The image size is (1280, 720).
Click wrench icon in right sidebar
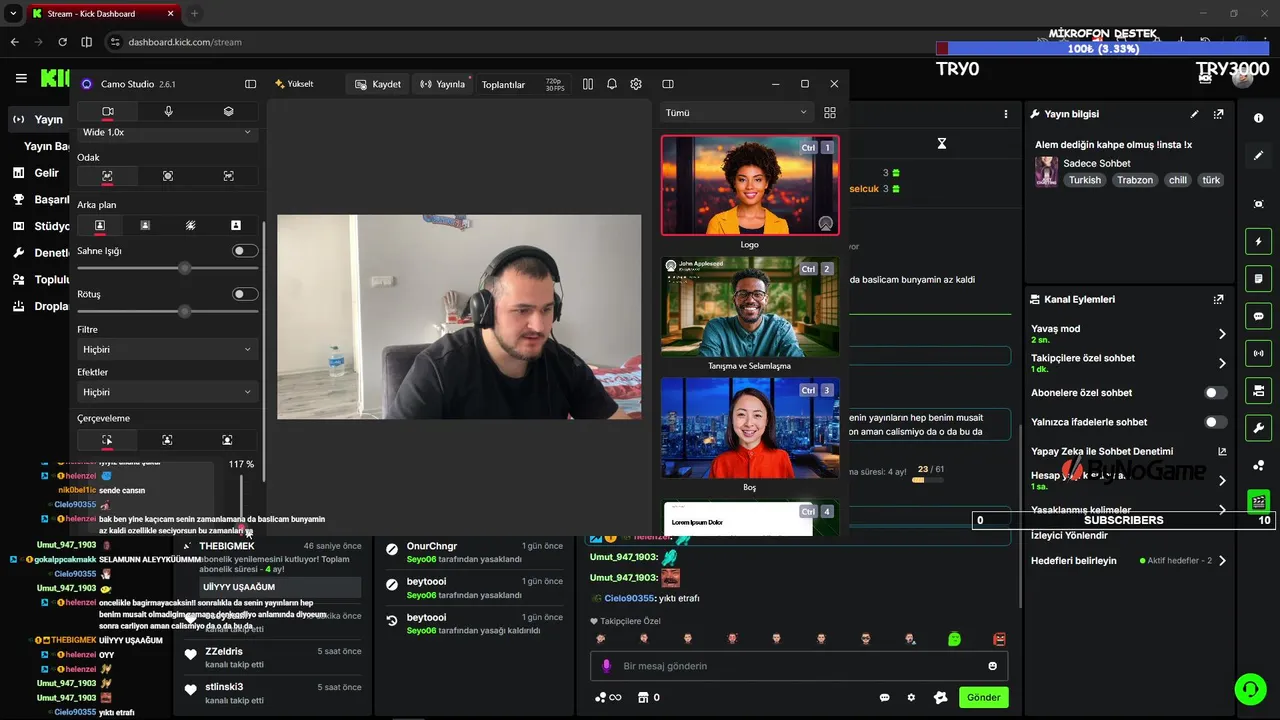(1258, 428)
